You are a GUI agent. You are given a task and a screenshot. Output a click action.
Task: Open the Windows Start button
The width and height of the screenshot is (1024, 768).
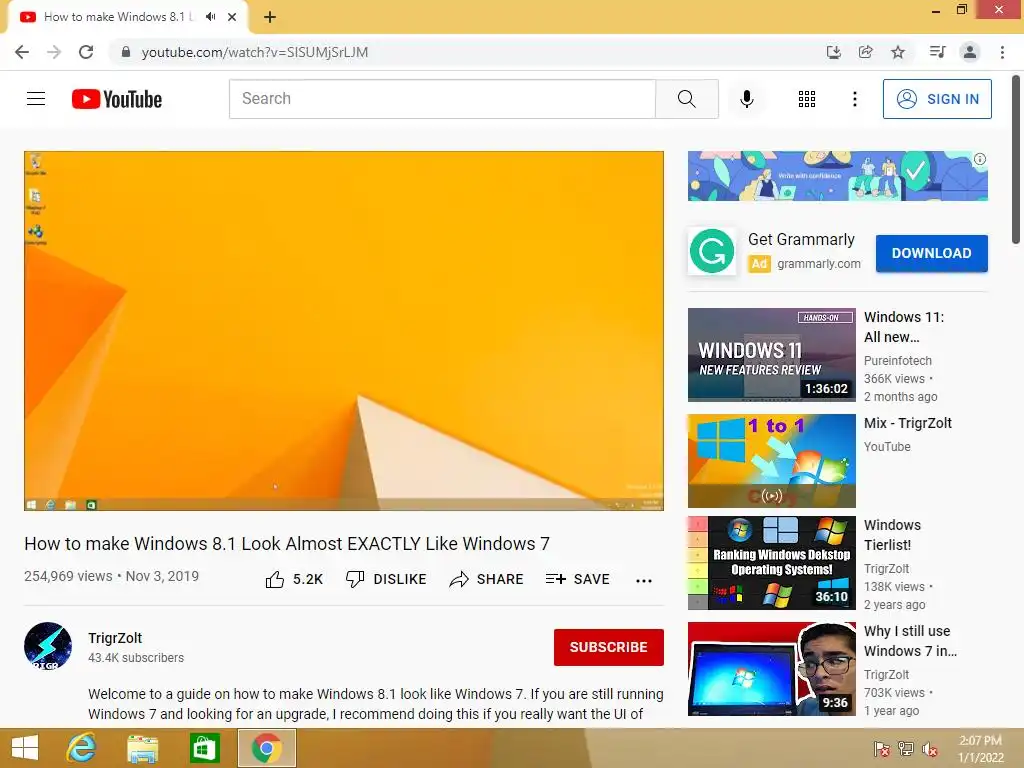click(25, 748)
